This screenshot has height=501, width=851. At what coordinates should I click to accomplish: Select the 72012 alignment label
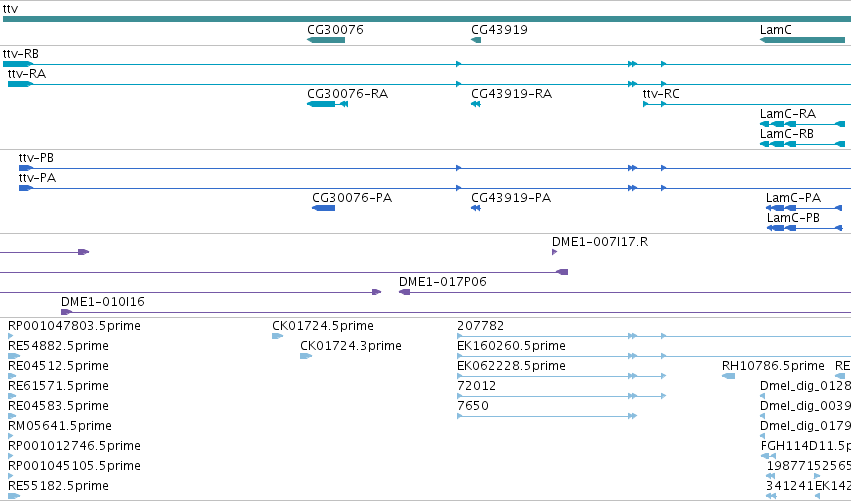[x=477, y=386]
